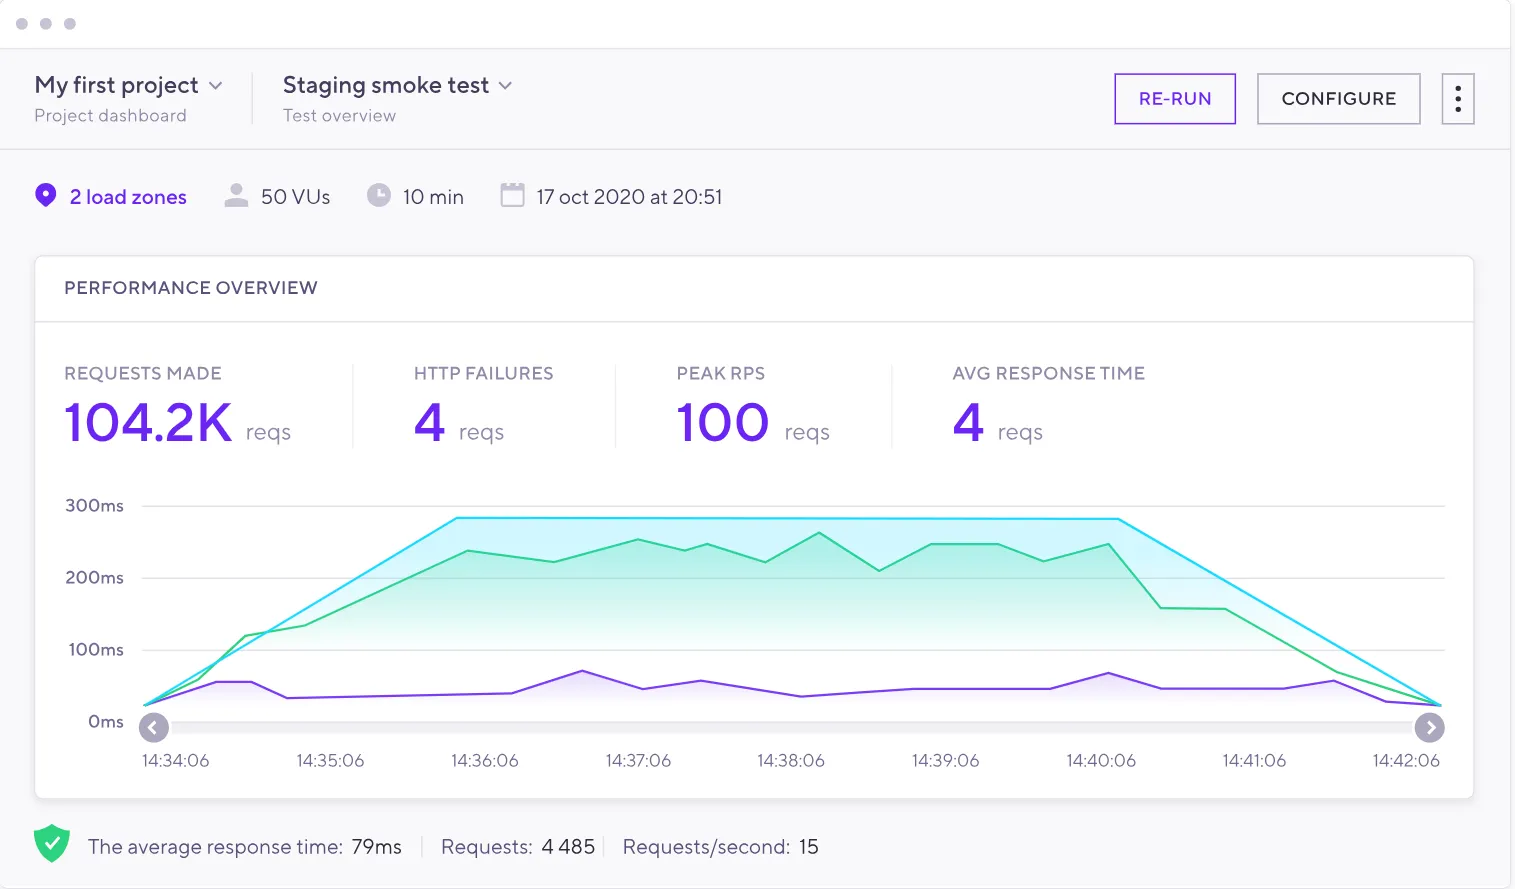This screenshot has width=1515, height=889.
Task: Click the chart timeline scrollbar track
Action: click(790, 728)
